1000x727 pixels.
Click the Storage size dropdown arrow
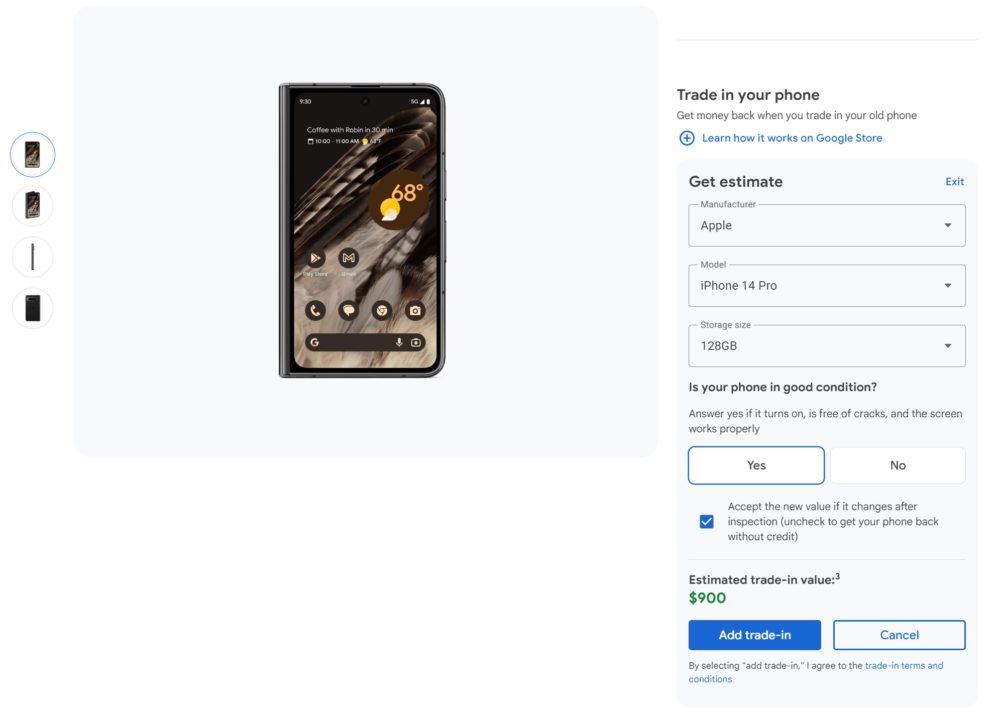point(948,346)
